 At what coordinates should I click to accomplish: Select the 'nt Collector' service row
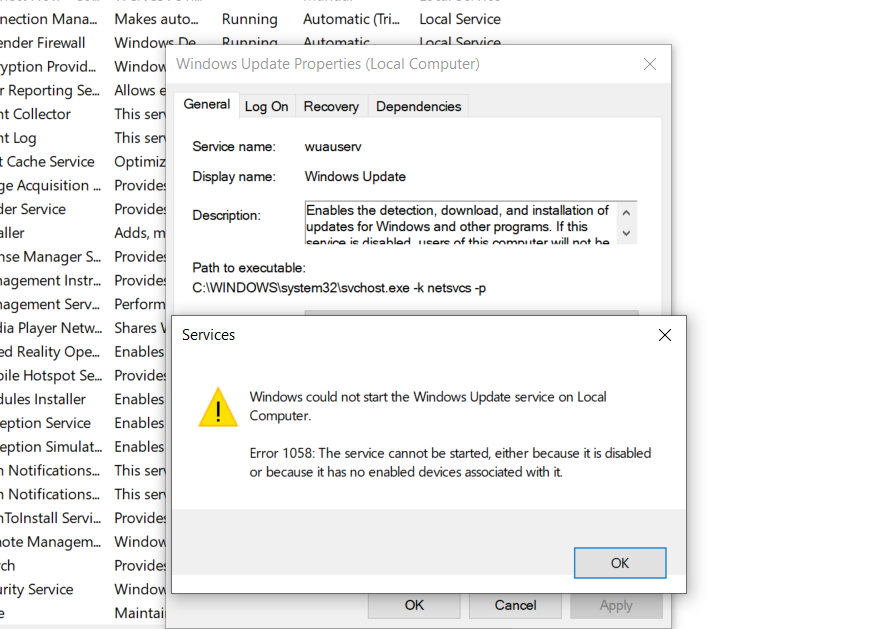83,114
